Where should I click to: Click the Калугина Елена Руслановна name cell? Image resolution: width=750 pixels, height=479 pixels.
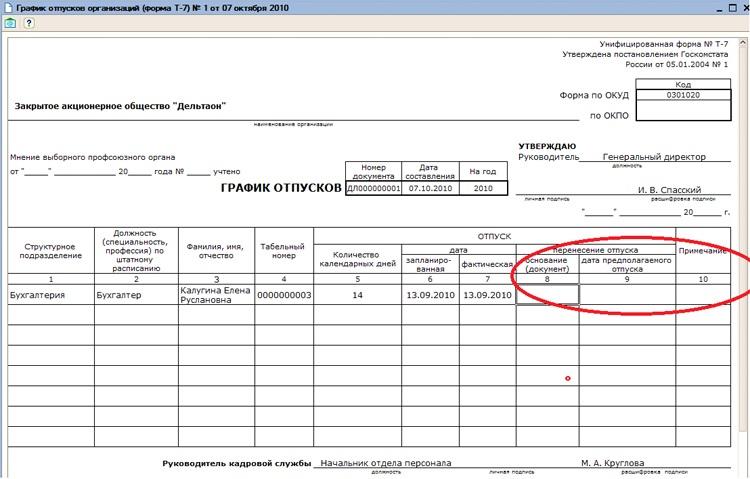(215, 295)
